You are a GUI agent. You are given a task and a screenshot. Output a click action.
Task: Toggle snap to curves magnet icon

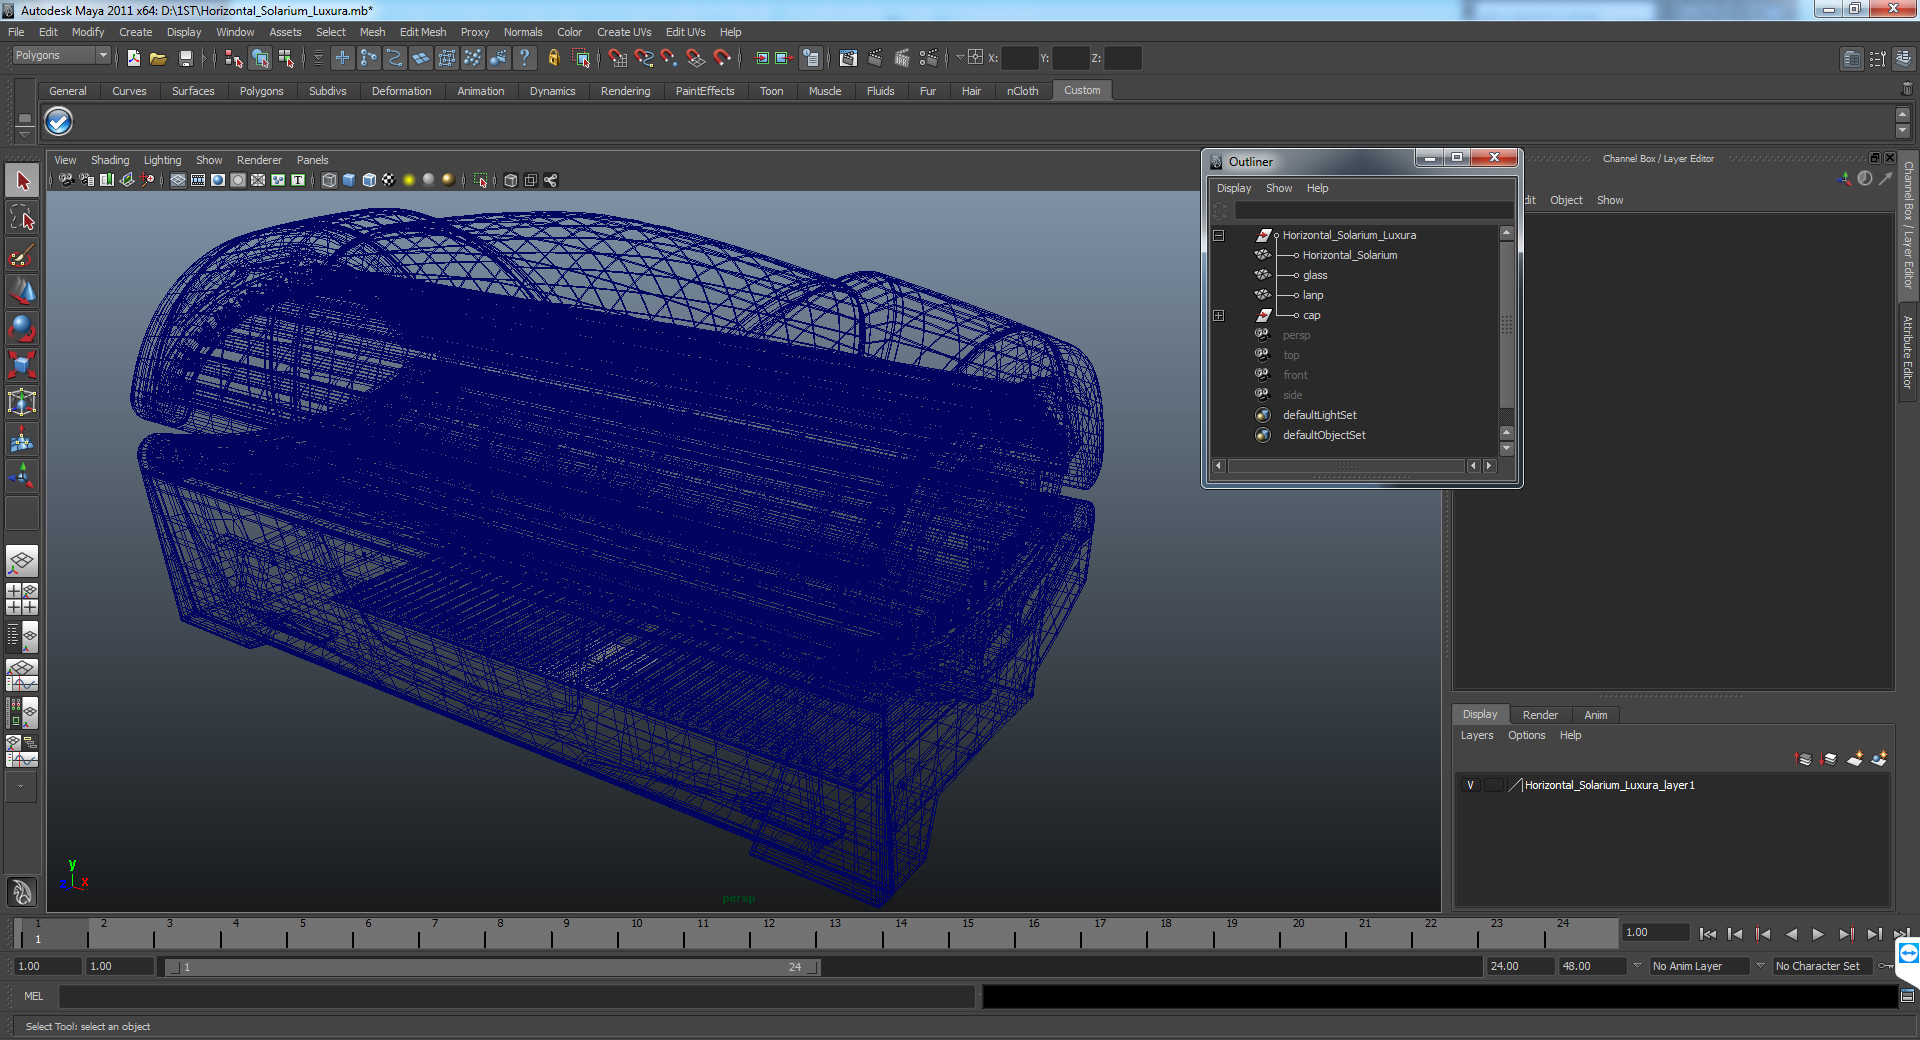click(x=644, y=58)
